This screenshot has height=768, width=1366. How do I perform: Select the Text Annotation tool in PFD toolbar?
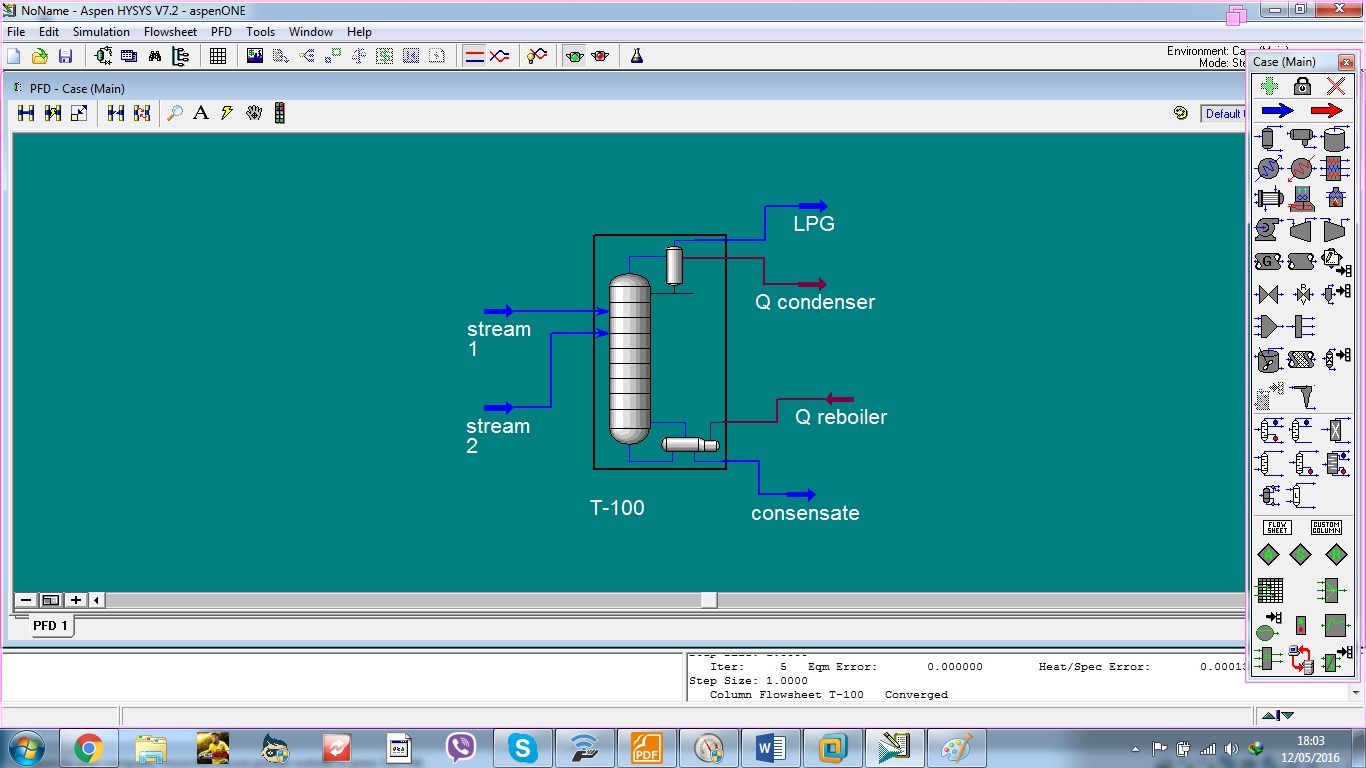tap(200, 113)
